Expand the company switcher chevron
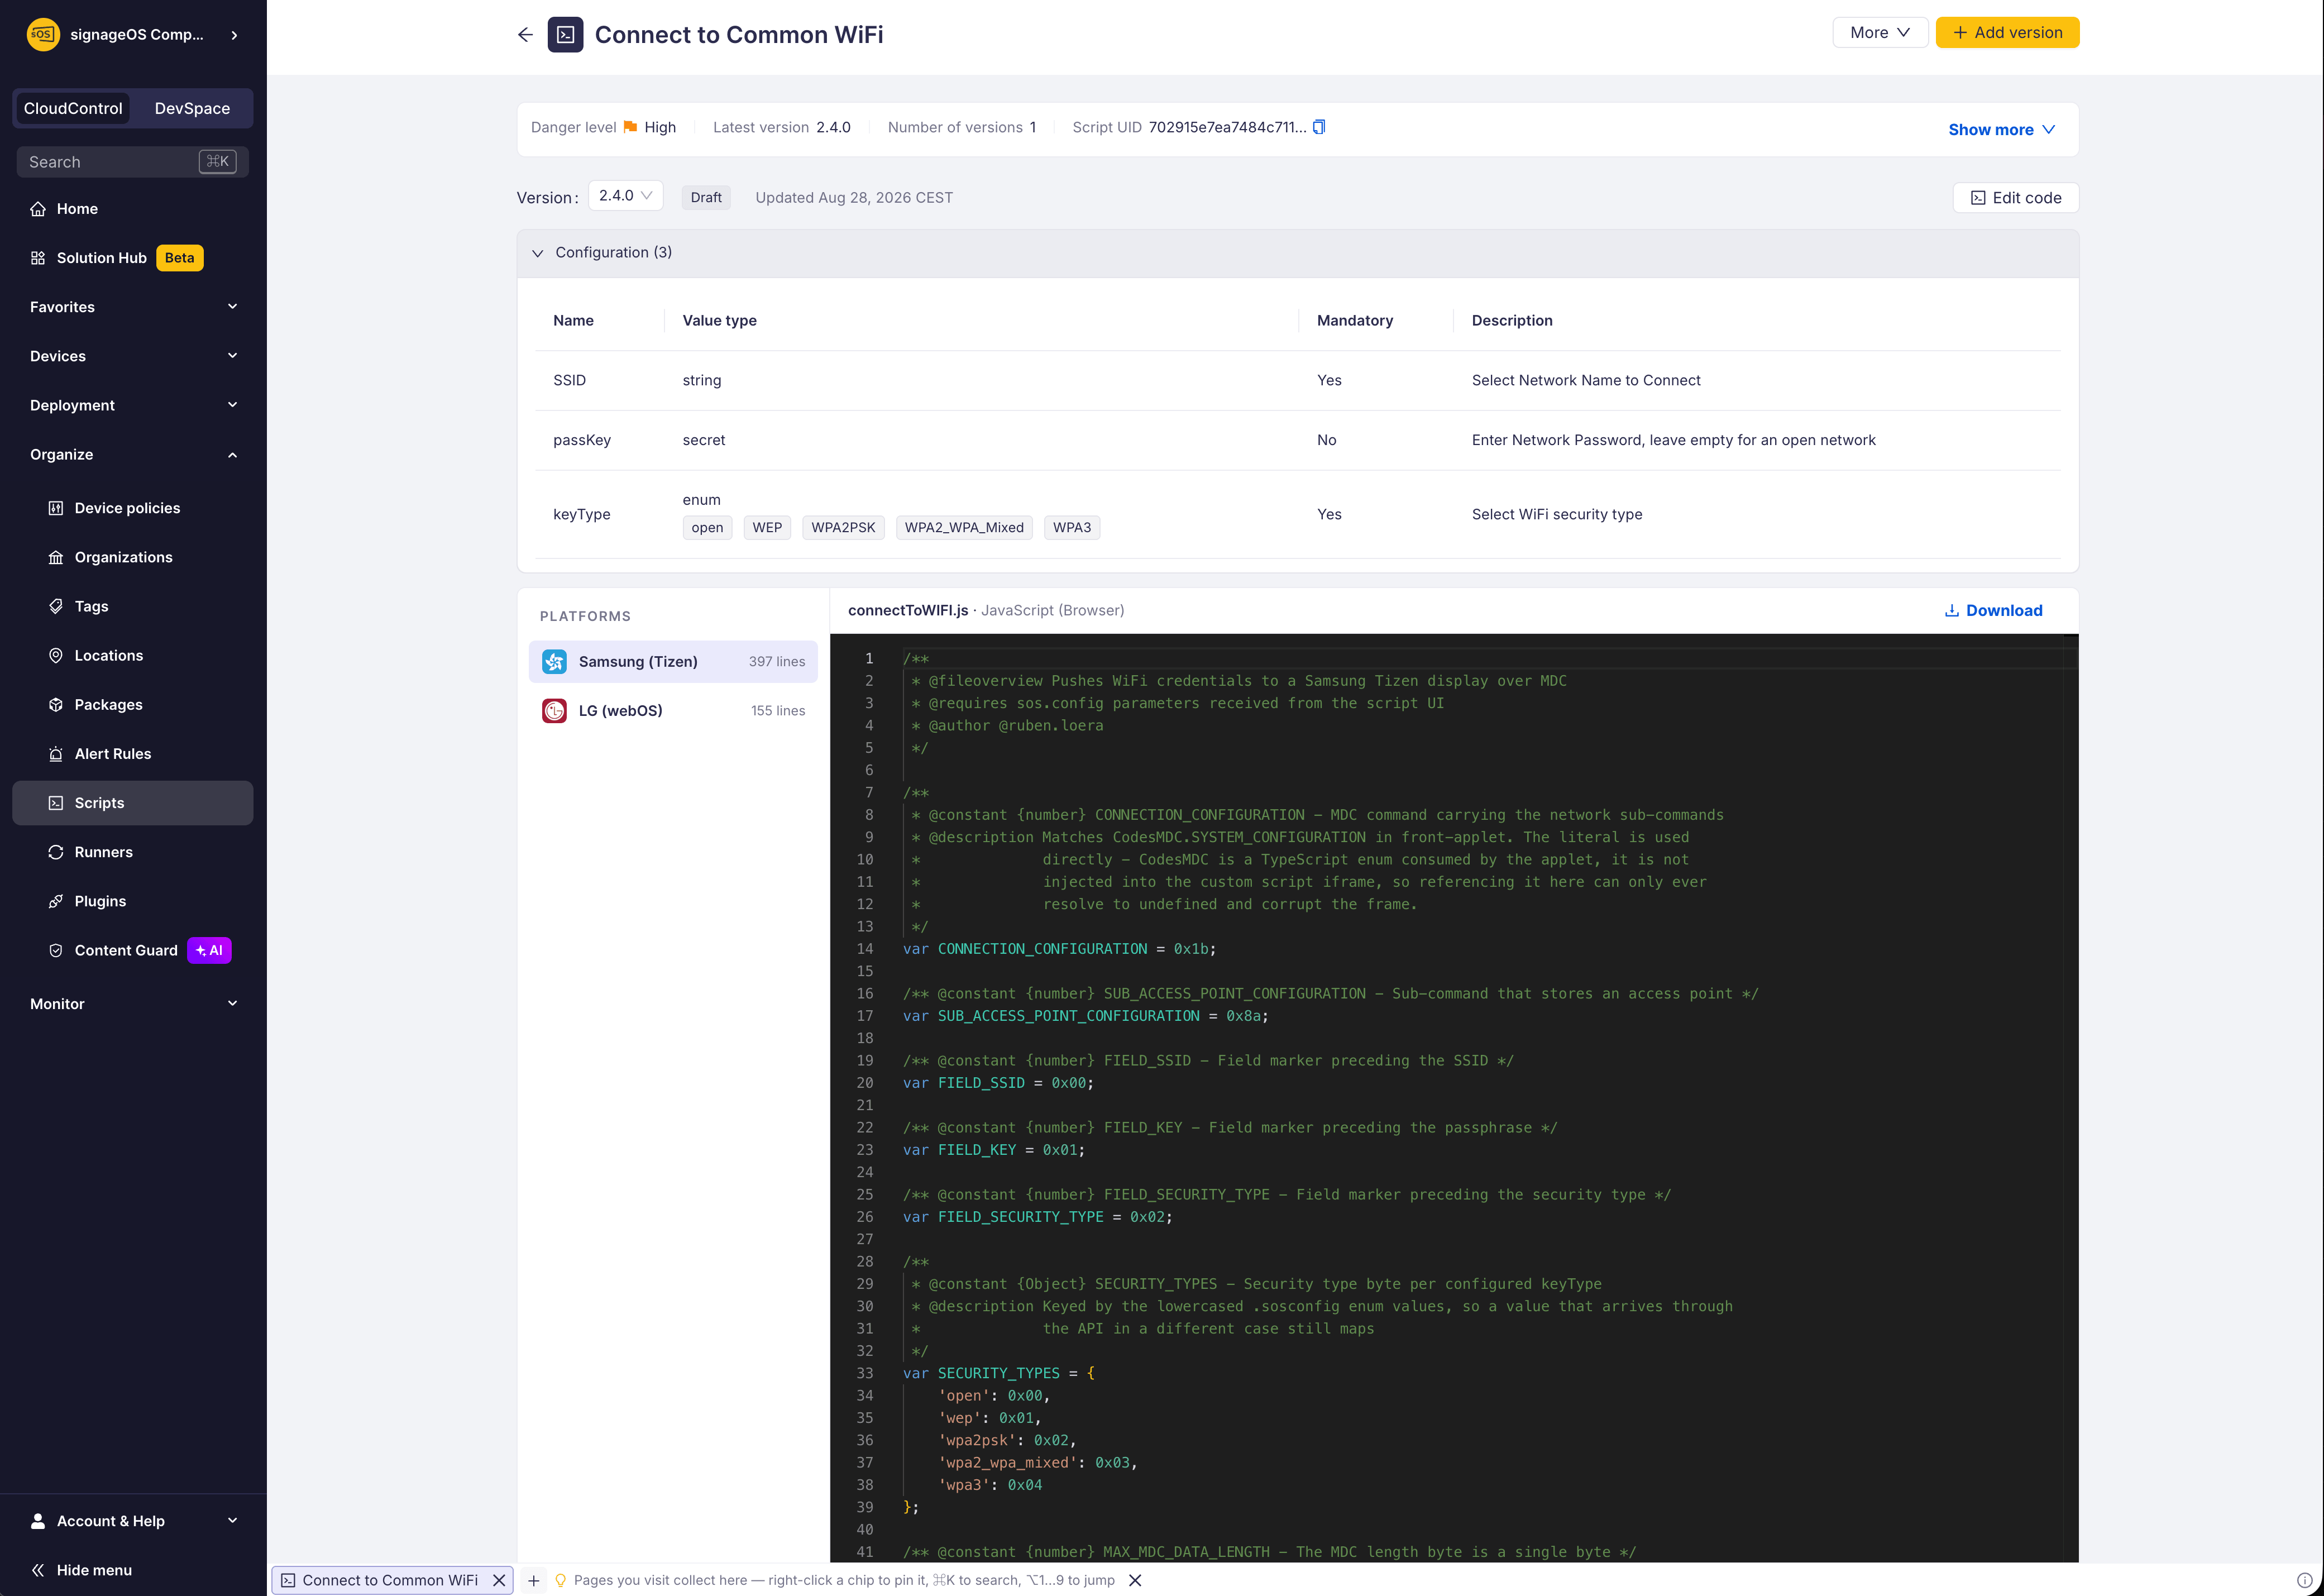This screenshot has height=1596, width=2324. click(234, 35)
